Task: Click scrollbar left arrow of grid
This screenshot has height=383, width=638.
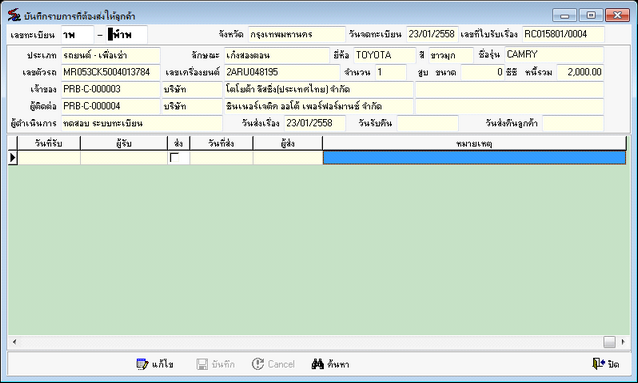Action: pyautogui.click(x=14, y=342)
